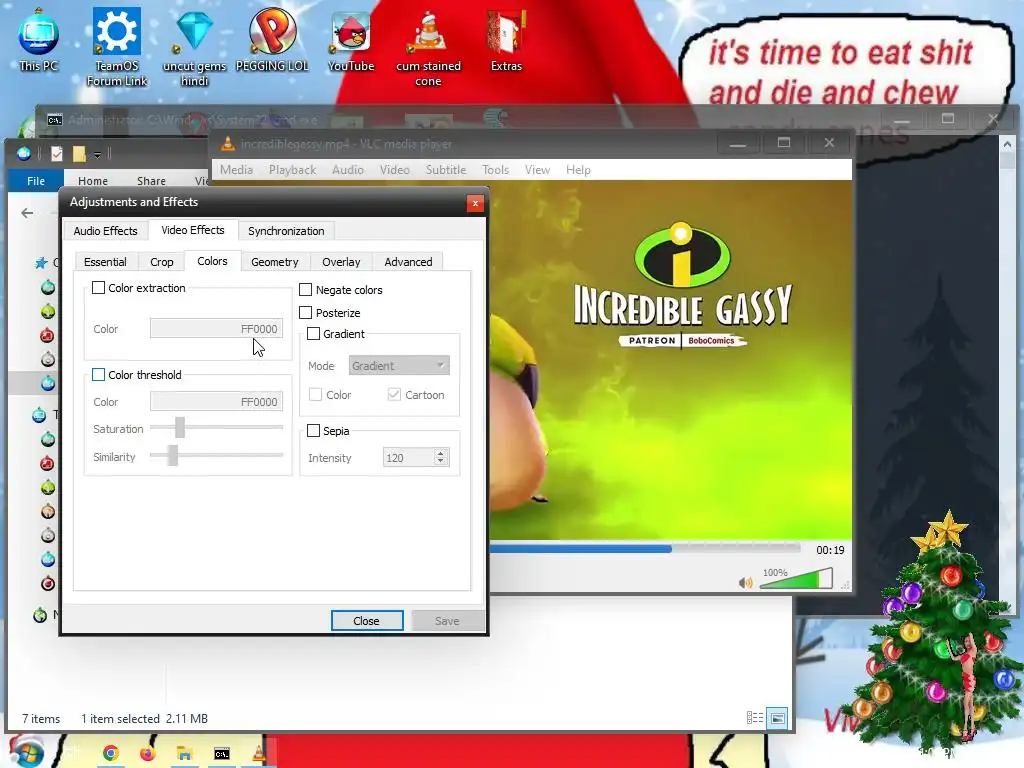Screen dimensions: 1024x768
Task: Click the VLC cone icon in VLC title bar
Action: tap(227, 144)
